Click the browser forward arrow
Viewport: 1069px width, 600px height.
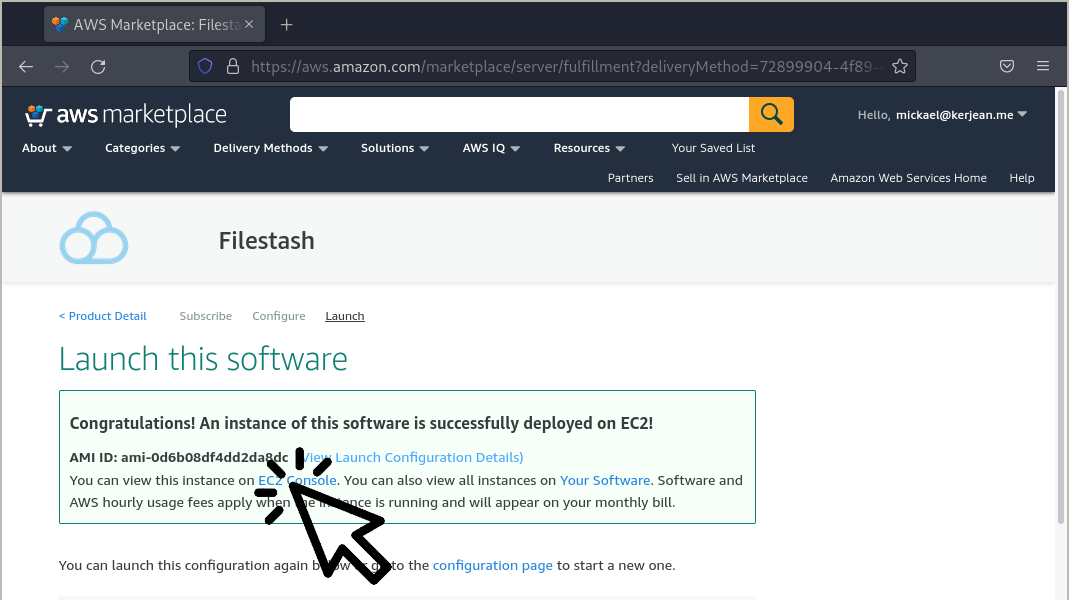[x=62, y=67]
